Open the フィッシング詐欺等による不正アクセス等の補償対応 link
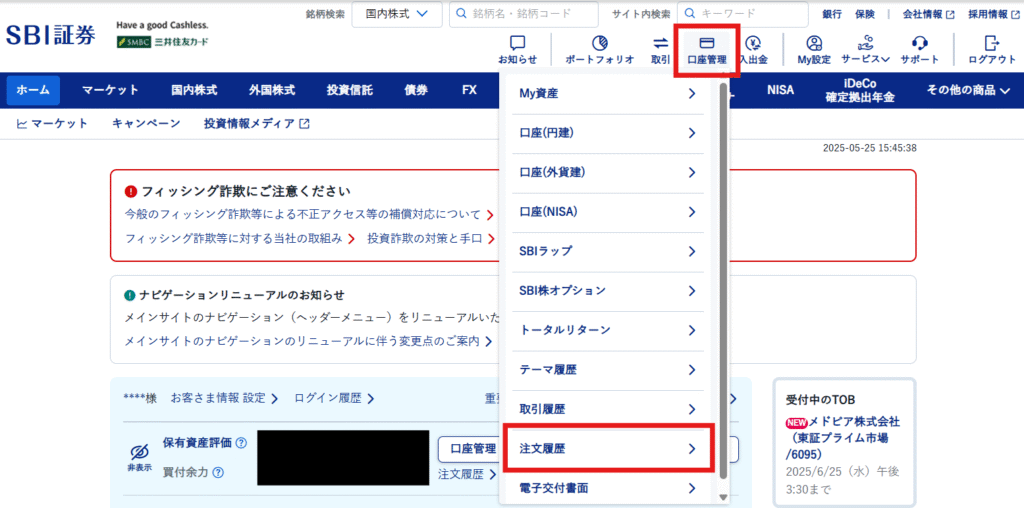The image size is (1024, 508). point(308,214)
